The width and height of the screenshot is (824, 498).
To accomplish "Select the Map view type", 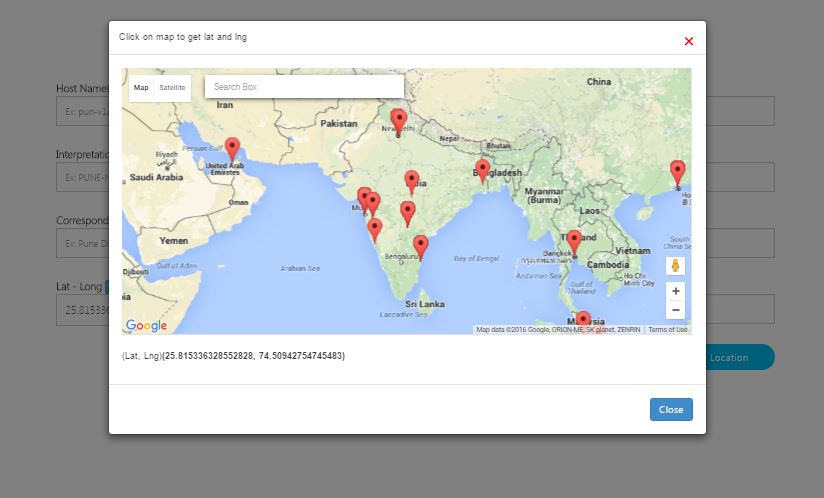I will (x=141, y=88).
